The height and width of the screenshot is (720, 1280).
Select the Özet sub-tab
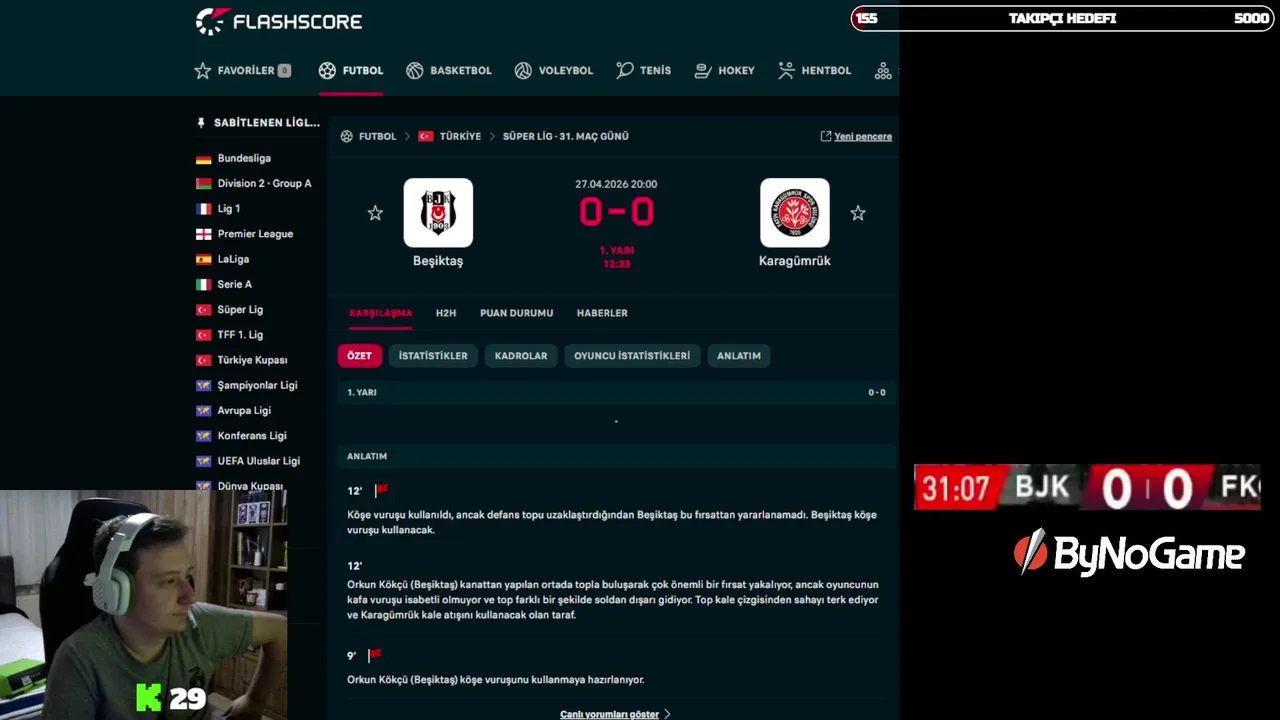tap(359, 356)
